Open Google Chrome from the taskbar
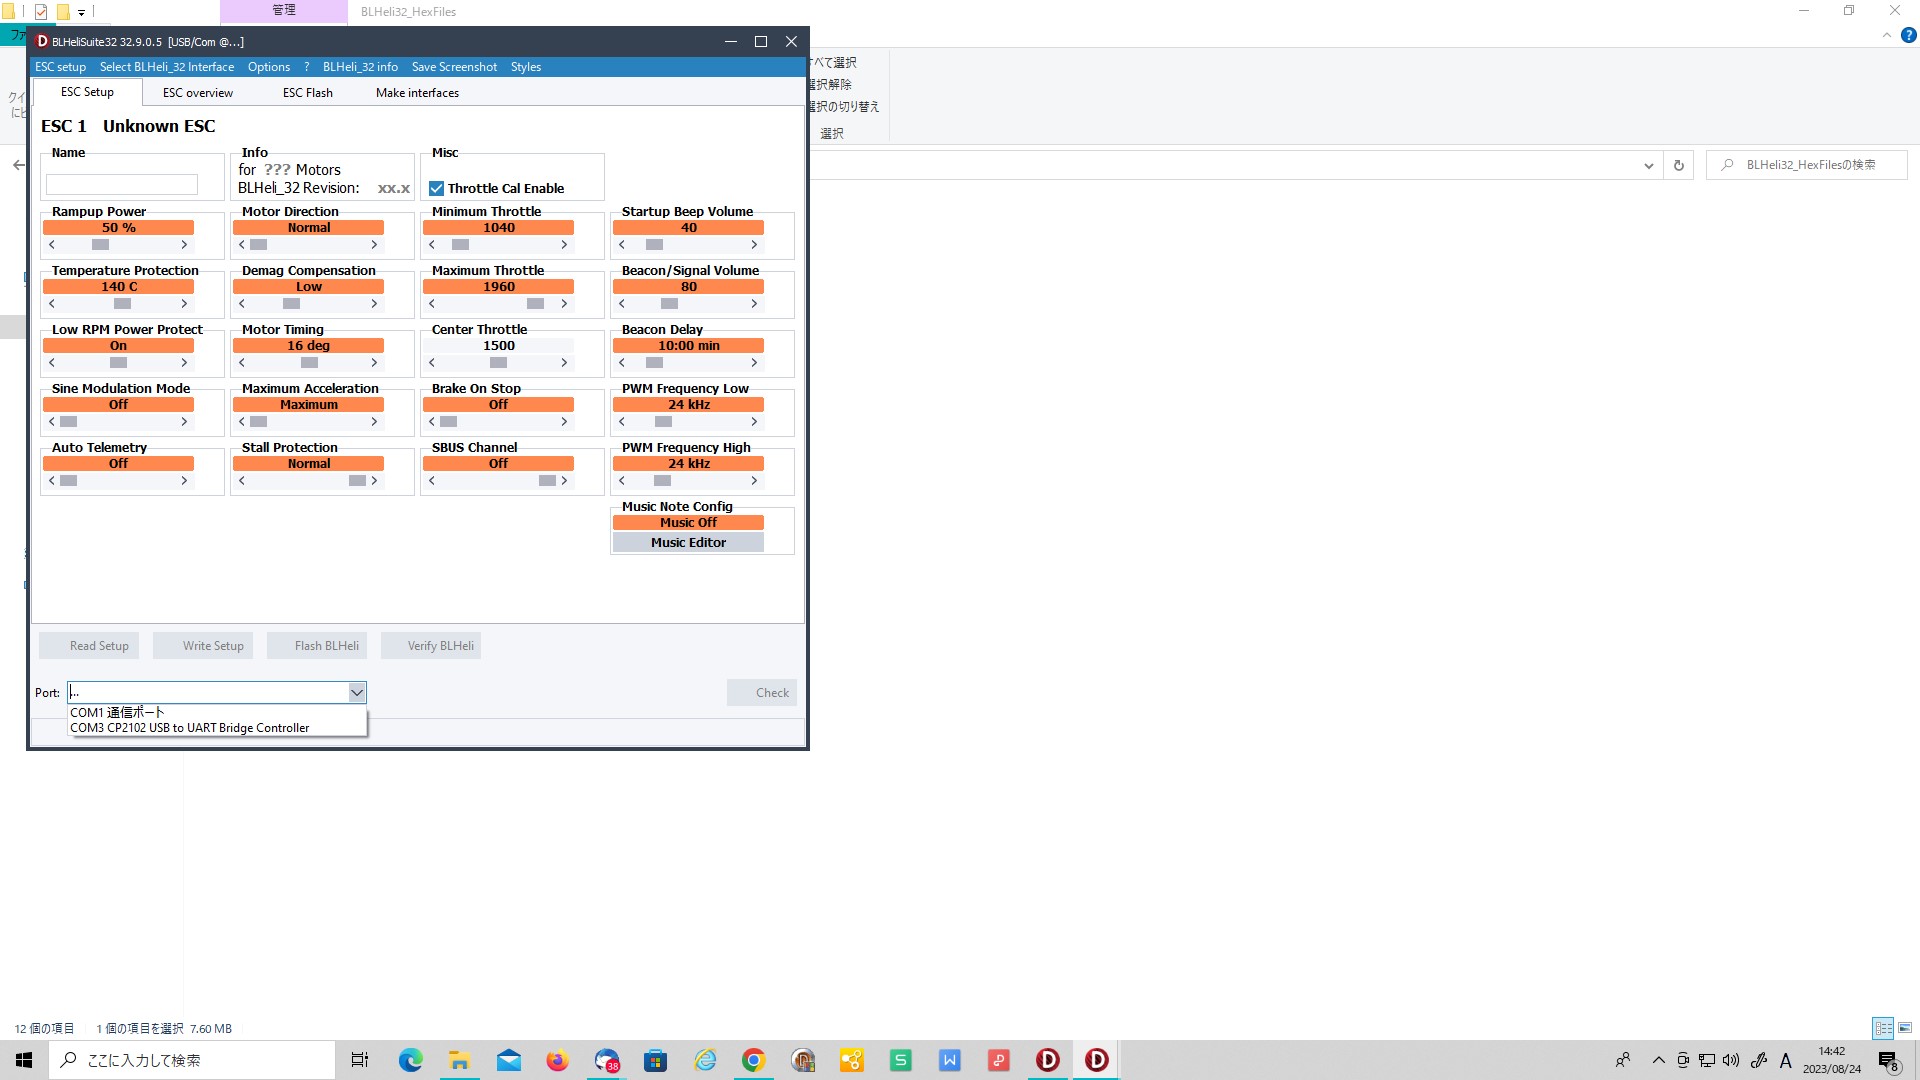 click(753, 1060)
